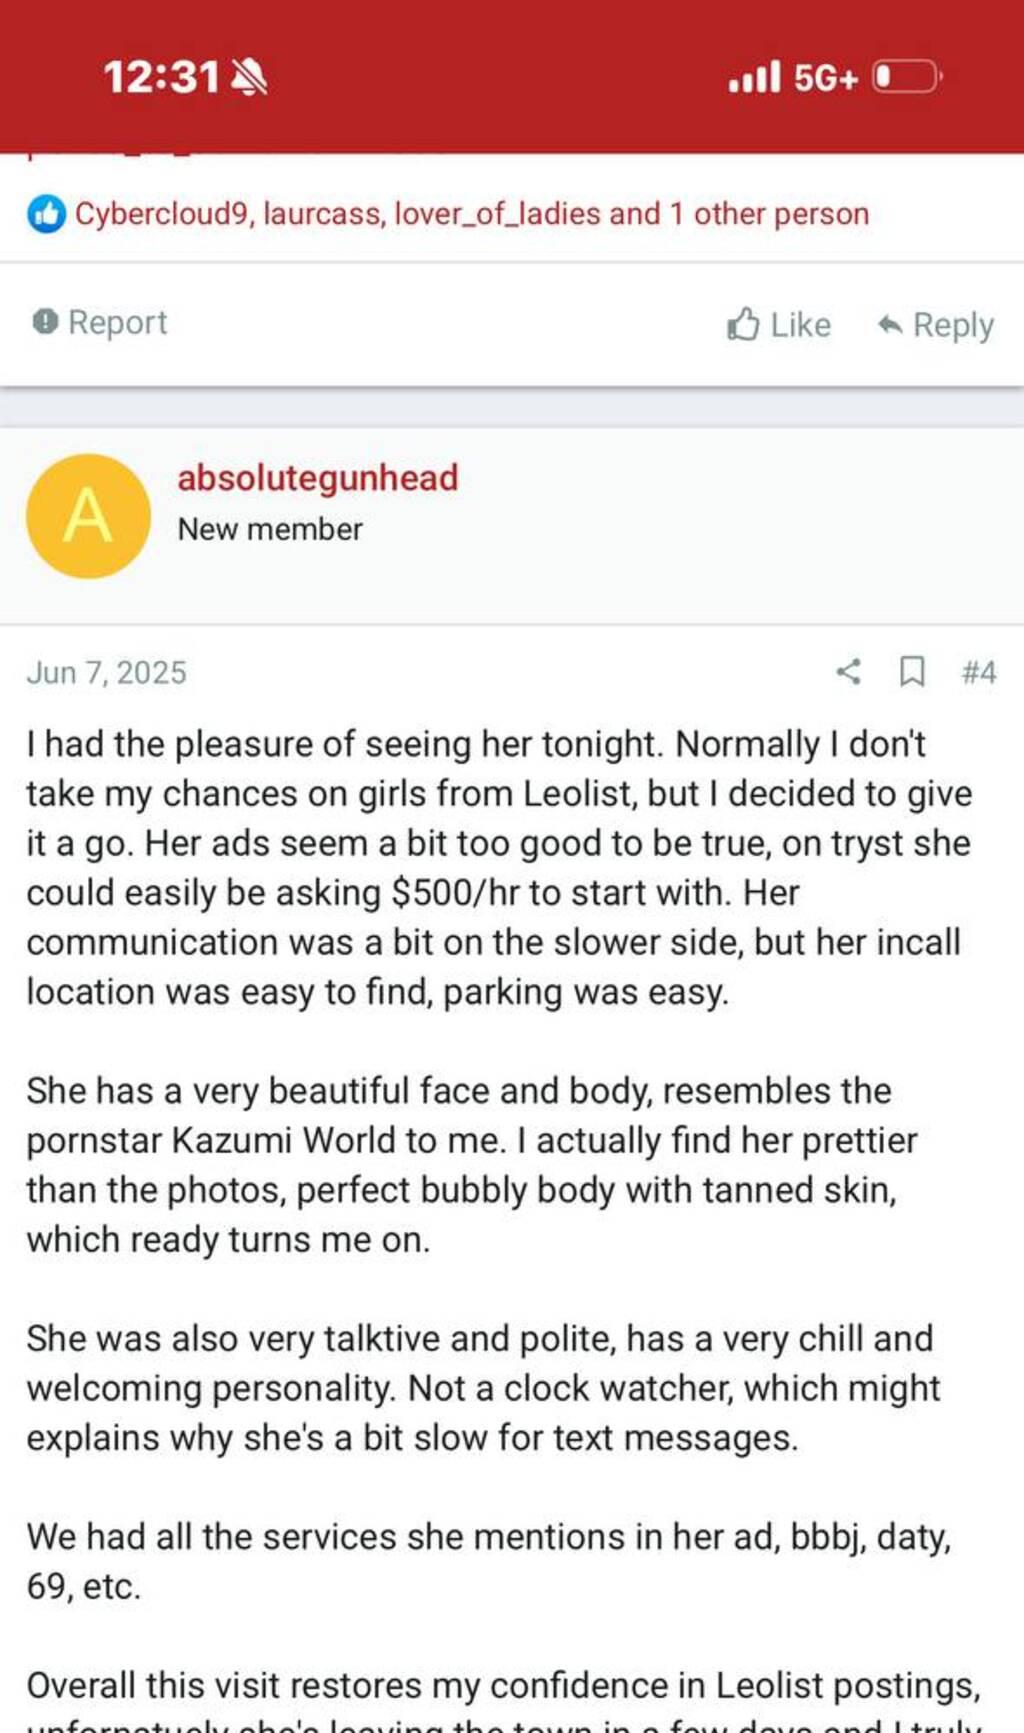Tap the muted bell icon in status bar

click(249, 77)
